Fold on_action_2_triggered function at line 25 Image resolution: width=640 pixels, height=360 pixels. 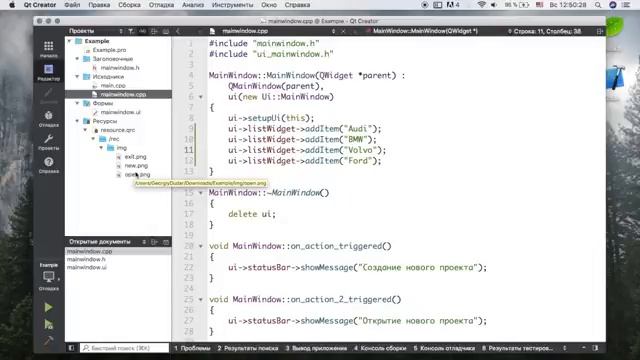pyautogui.click(x=200, y=300)
